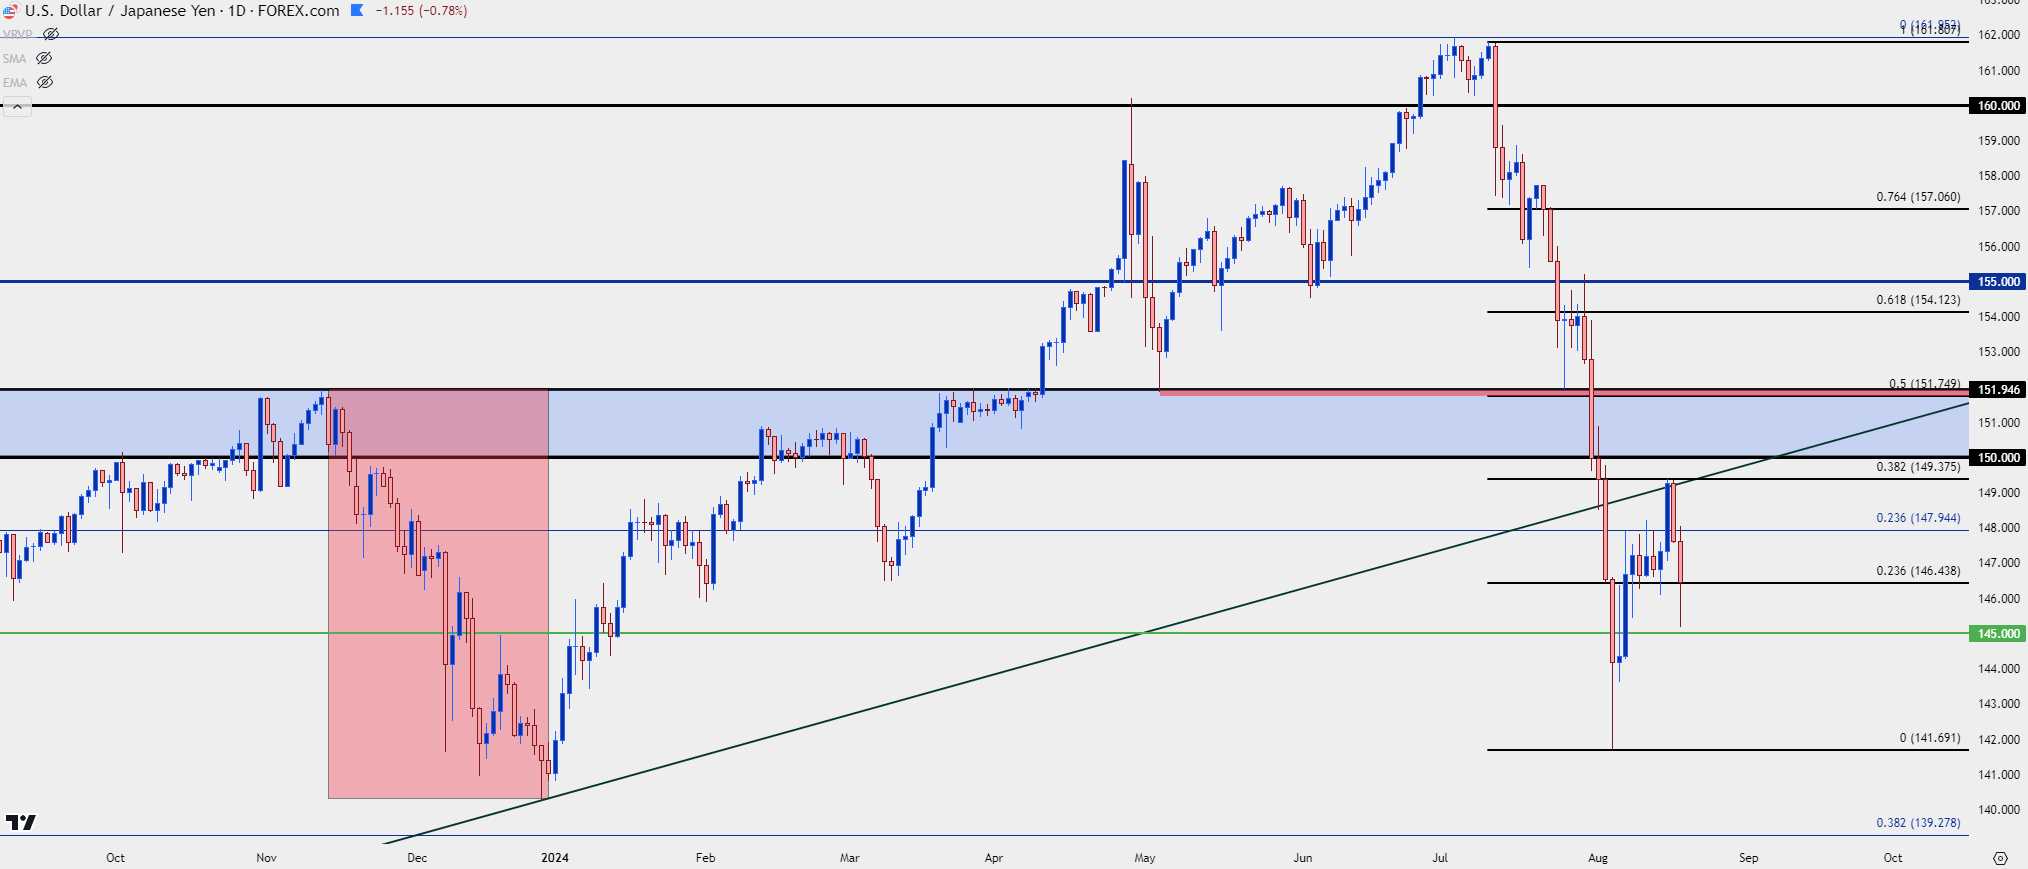Click the Dec label on time axis
Screen dimensions: 2028x869
point(417,858)
